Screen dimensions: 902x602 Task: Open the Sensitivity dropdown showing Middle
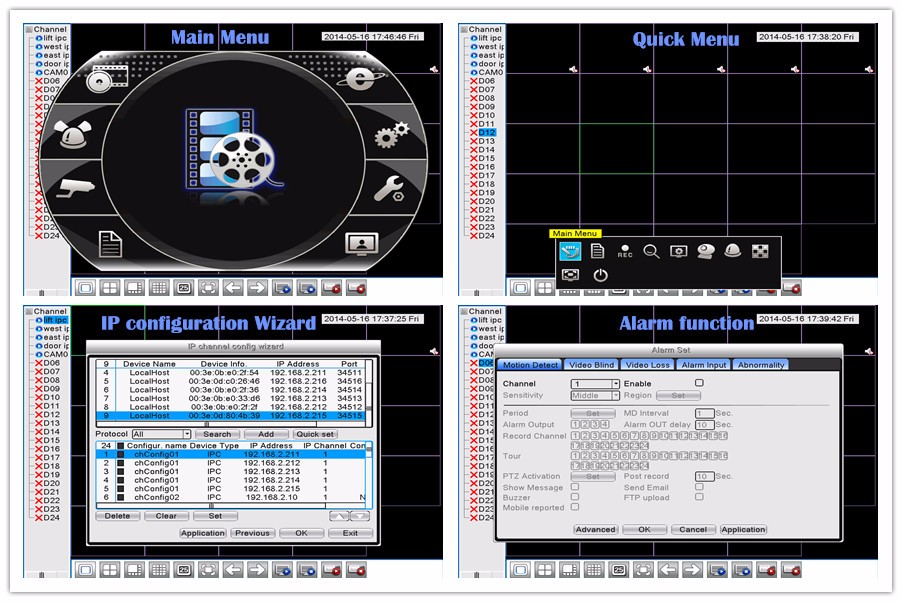point(596,396)
